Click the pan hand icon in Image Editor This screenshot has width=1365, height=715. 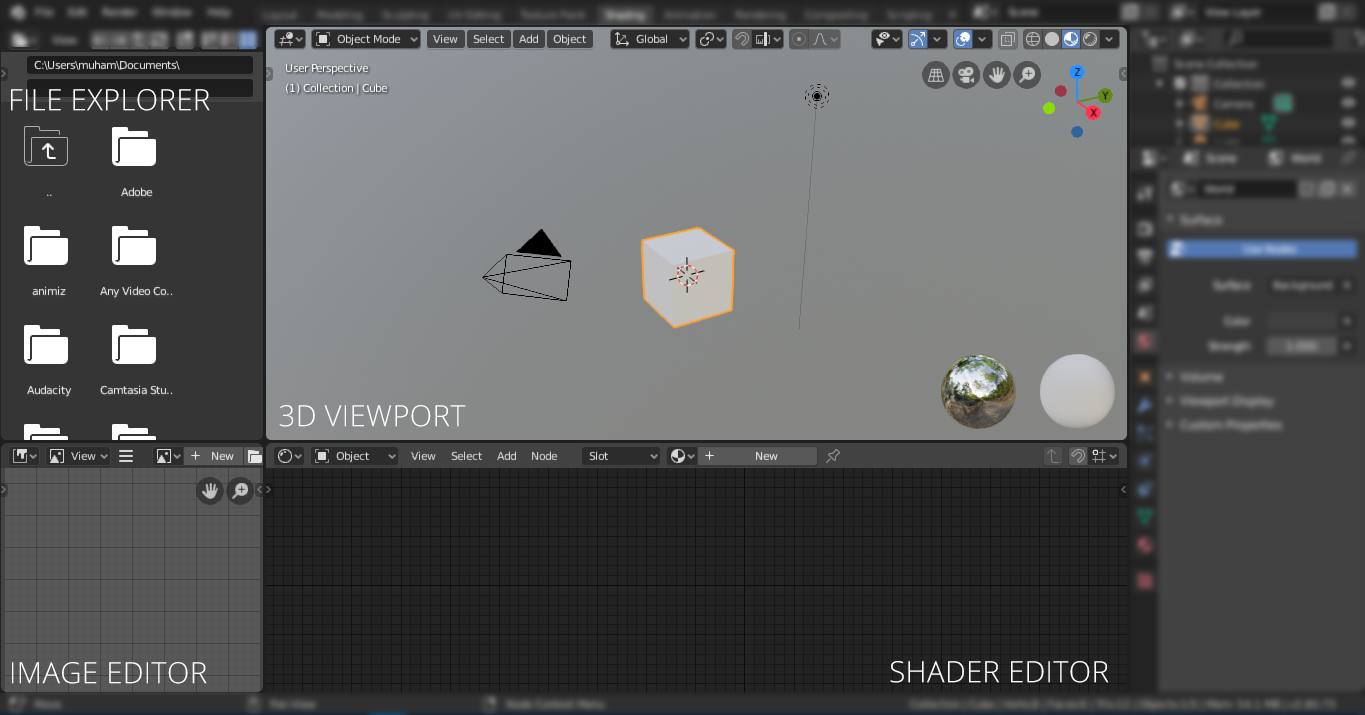coord(209,491)
